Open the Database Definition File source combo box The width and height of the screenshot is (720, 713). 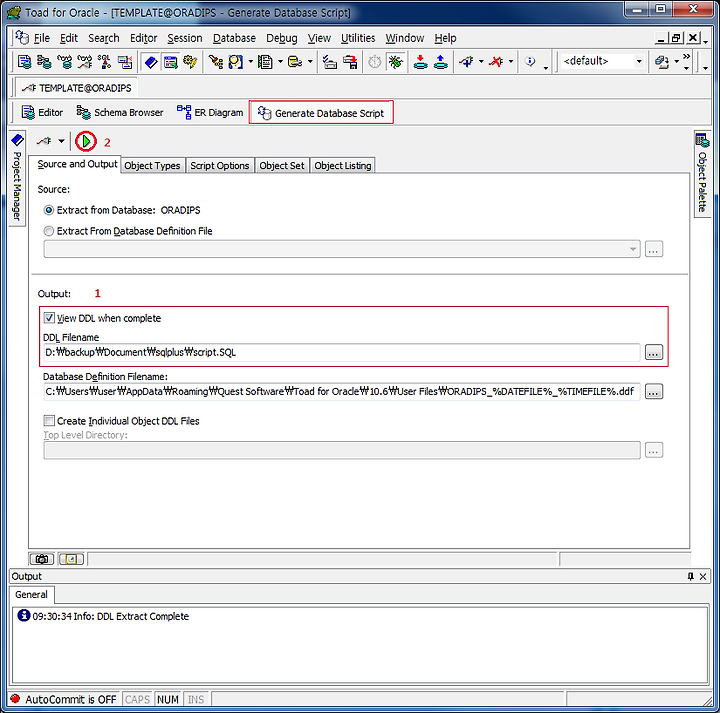(x=342, y=249)
